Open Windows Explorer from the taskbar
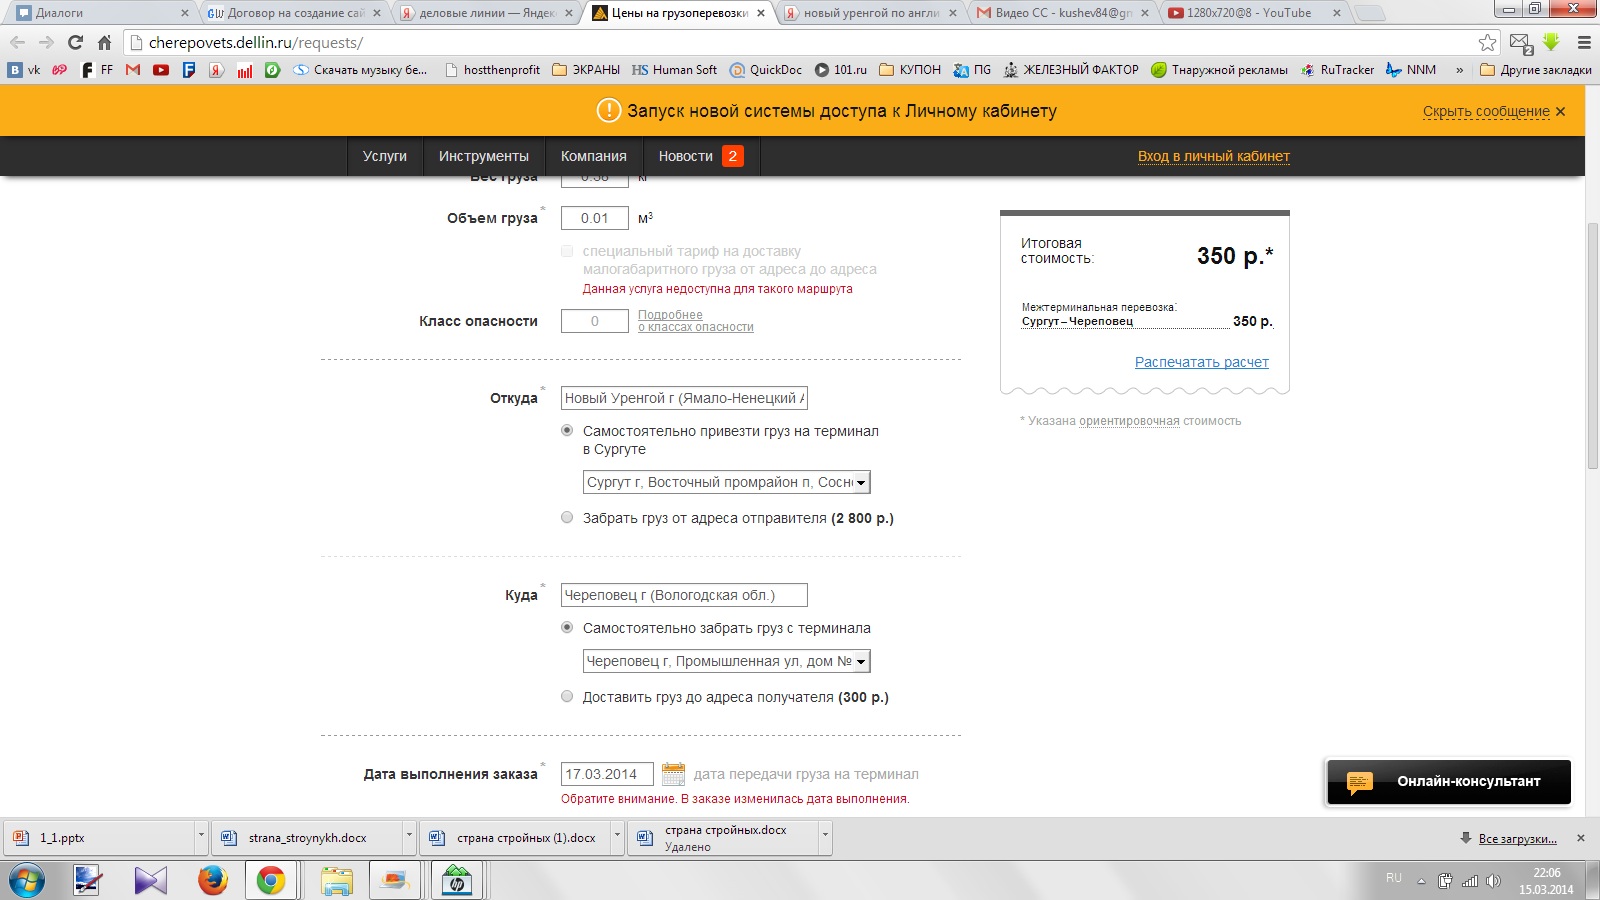The image size is (1600, 900). 337,881
